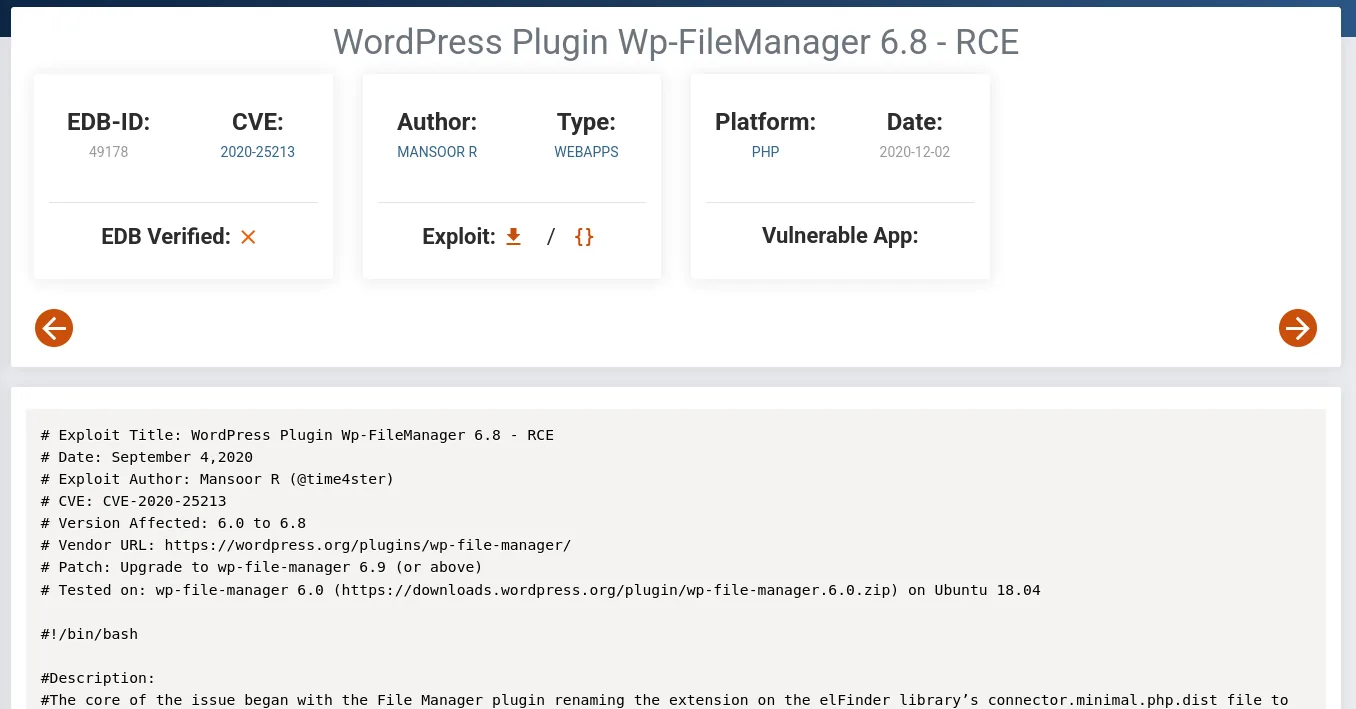Click the EDB-ID heading

108,122
